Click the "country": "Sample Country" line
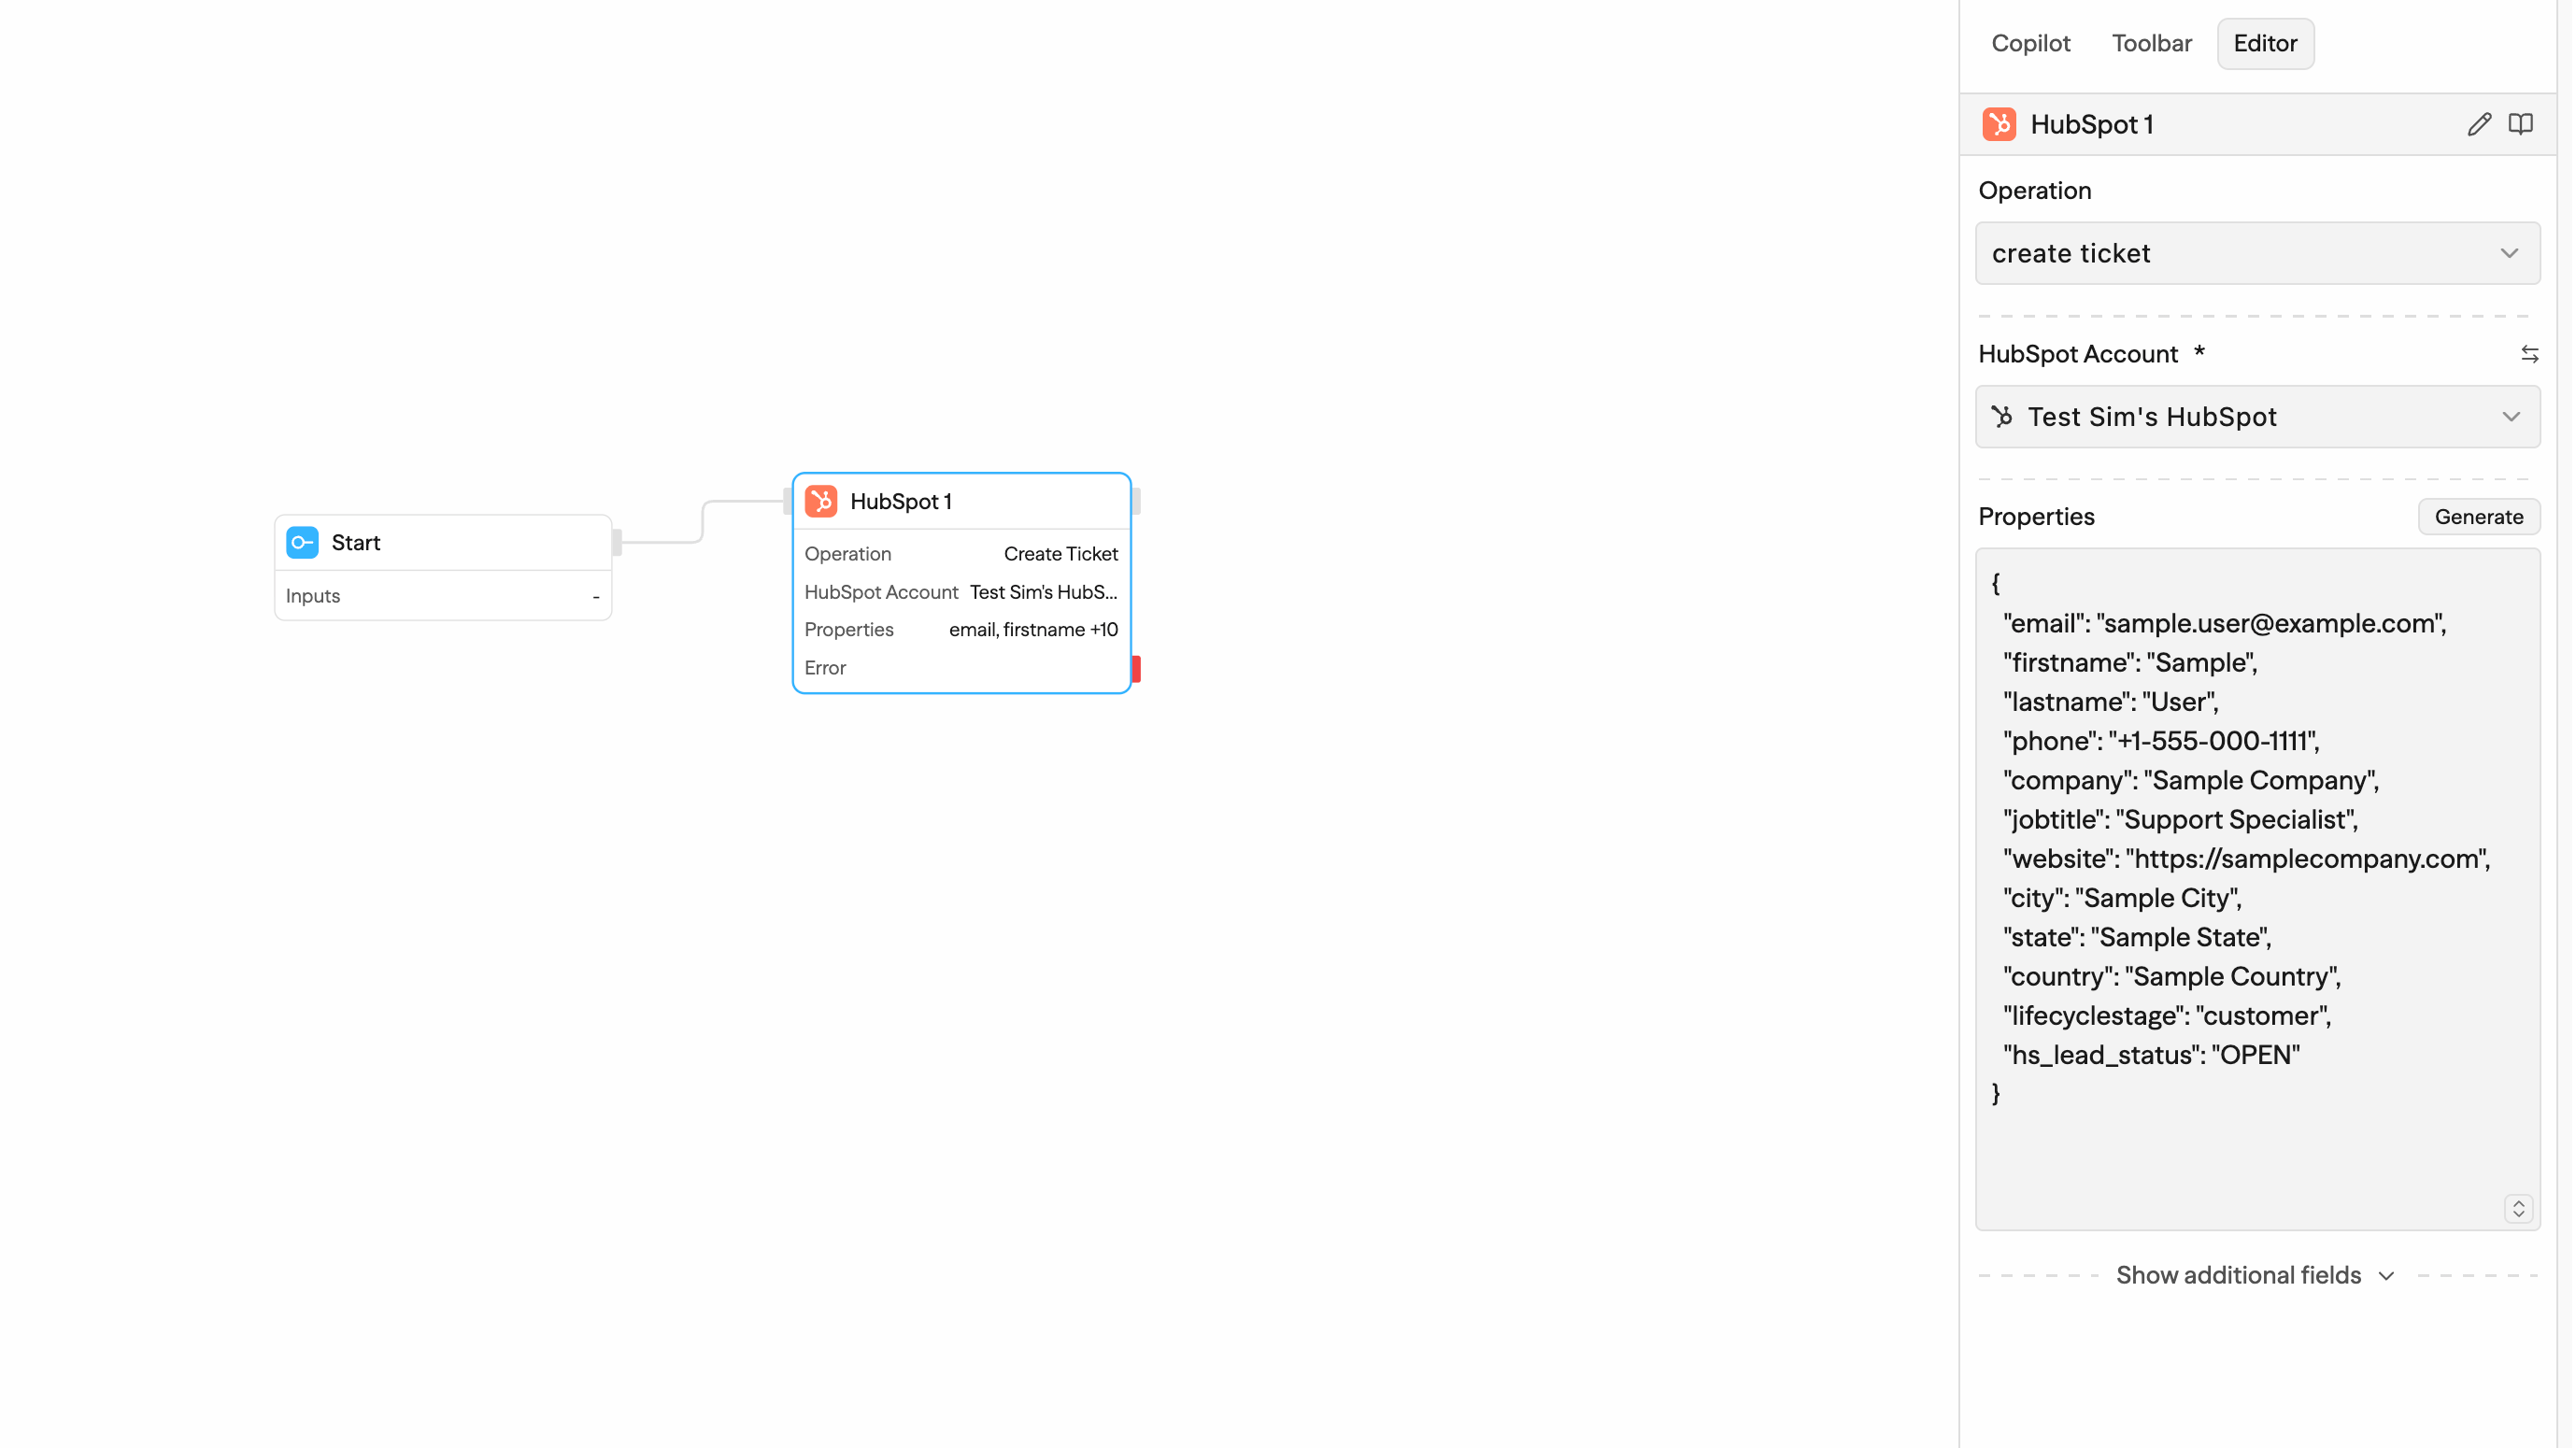 [2172, 976]
